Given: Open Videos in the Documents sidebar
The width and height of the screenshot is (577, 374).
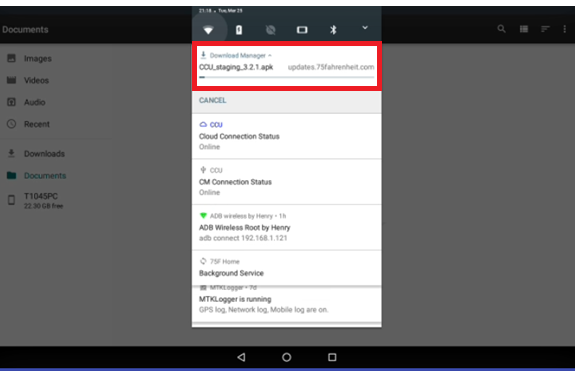Looking at the screenshot, I should [x=55, y=80].
